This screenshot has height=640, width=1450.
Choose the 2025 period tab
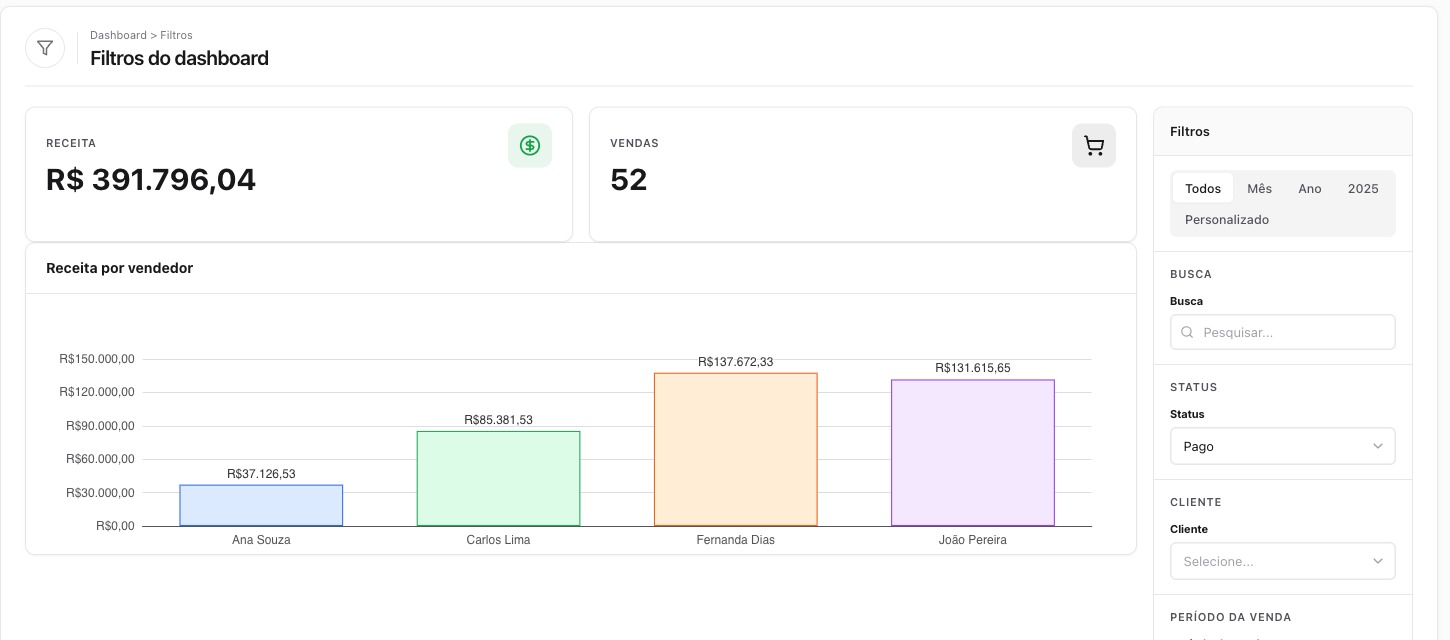[1363, 189]
